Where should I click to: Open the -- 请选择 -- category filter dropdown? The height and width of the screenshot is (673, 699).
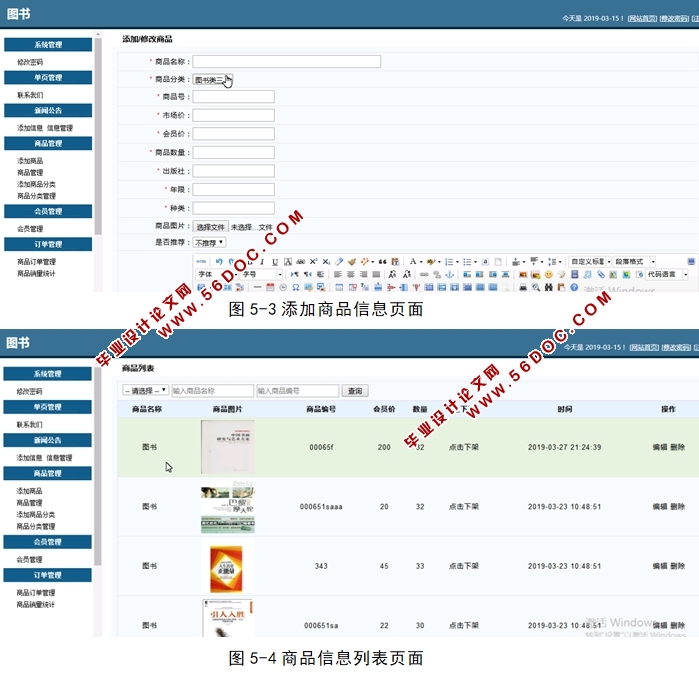pos(145,390)
